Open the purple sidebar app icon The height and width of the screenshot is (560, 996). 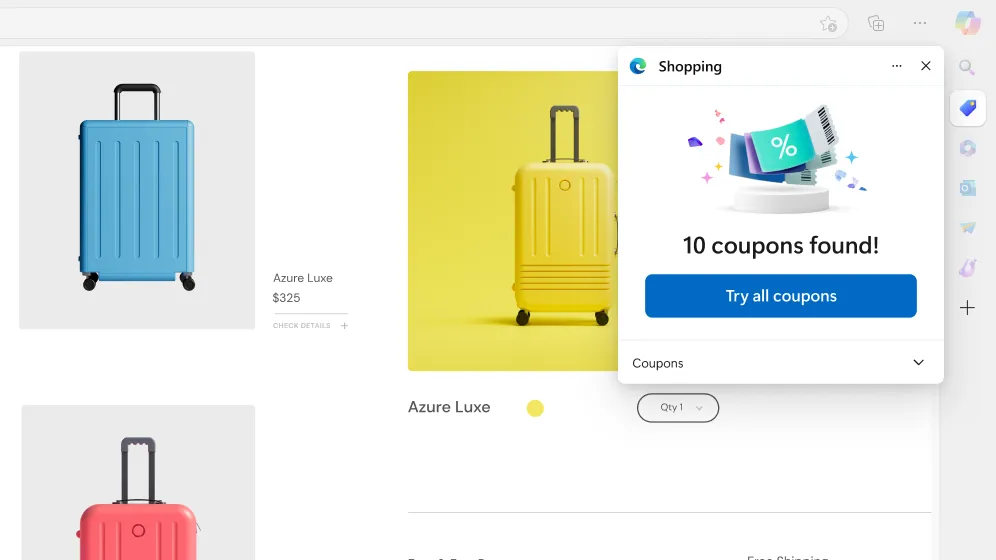(967, 268)
